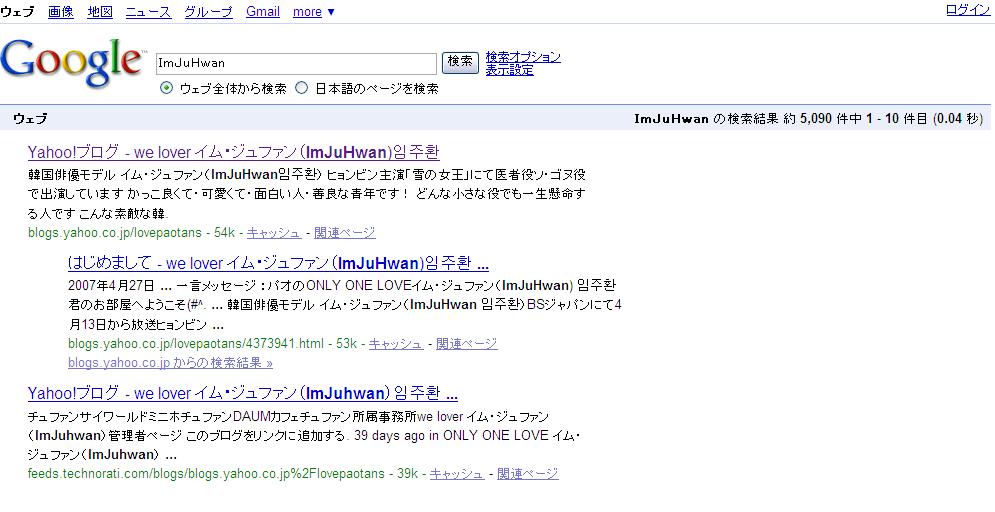Select the ウェブ全体から検索 radio button
The image size is (995, 512).
pyautogui.click(x=166, y=88)
